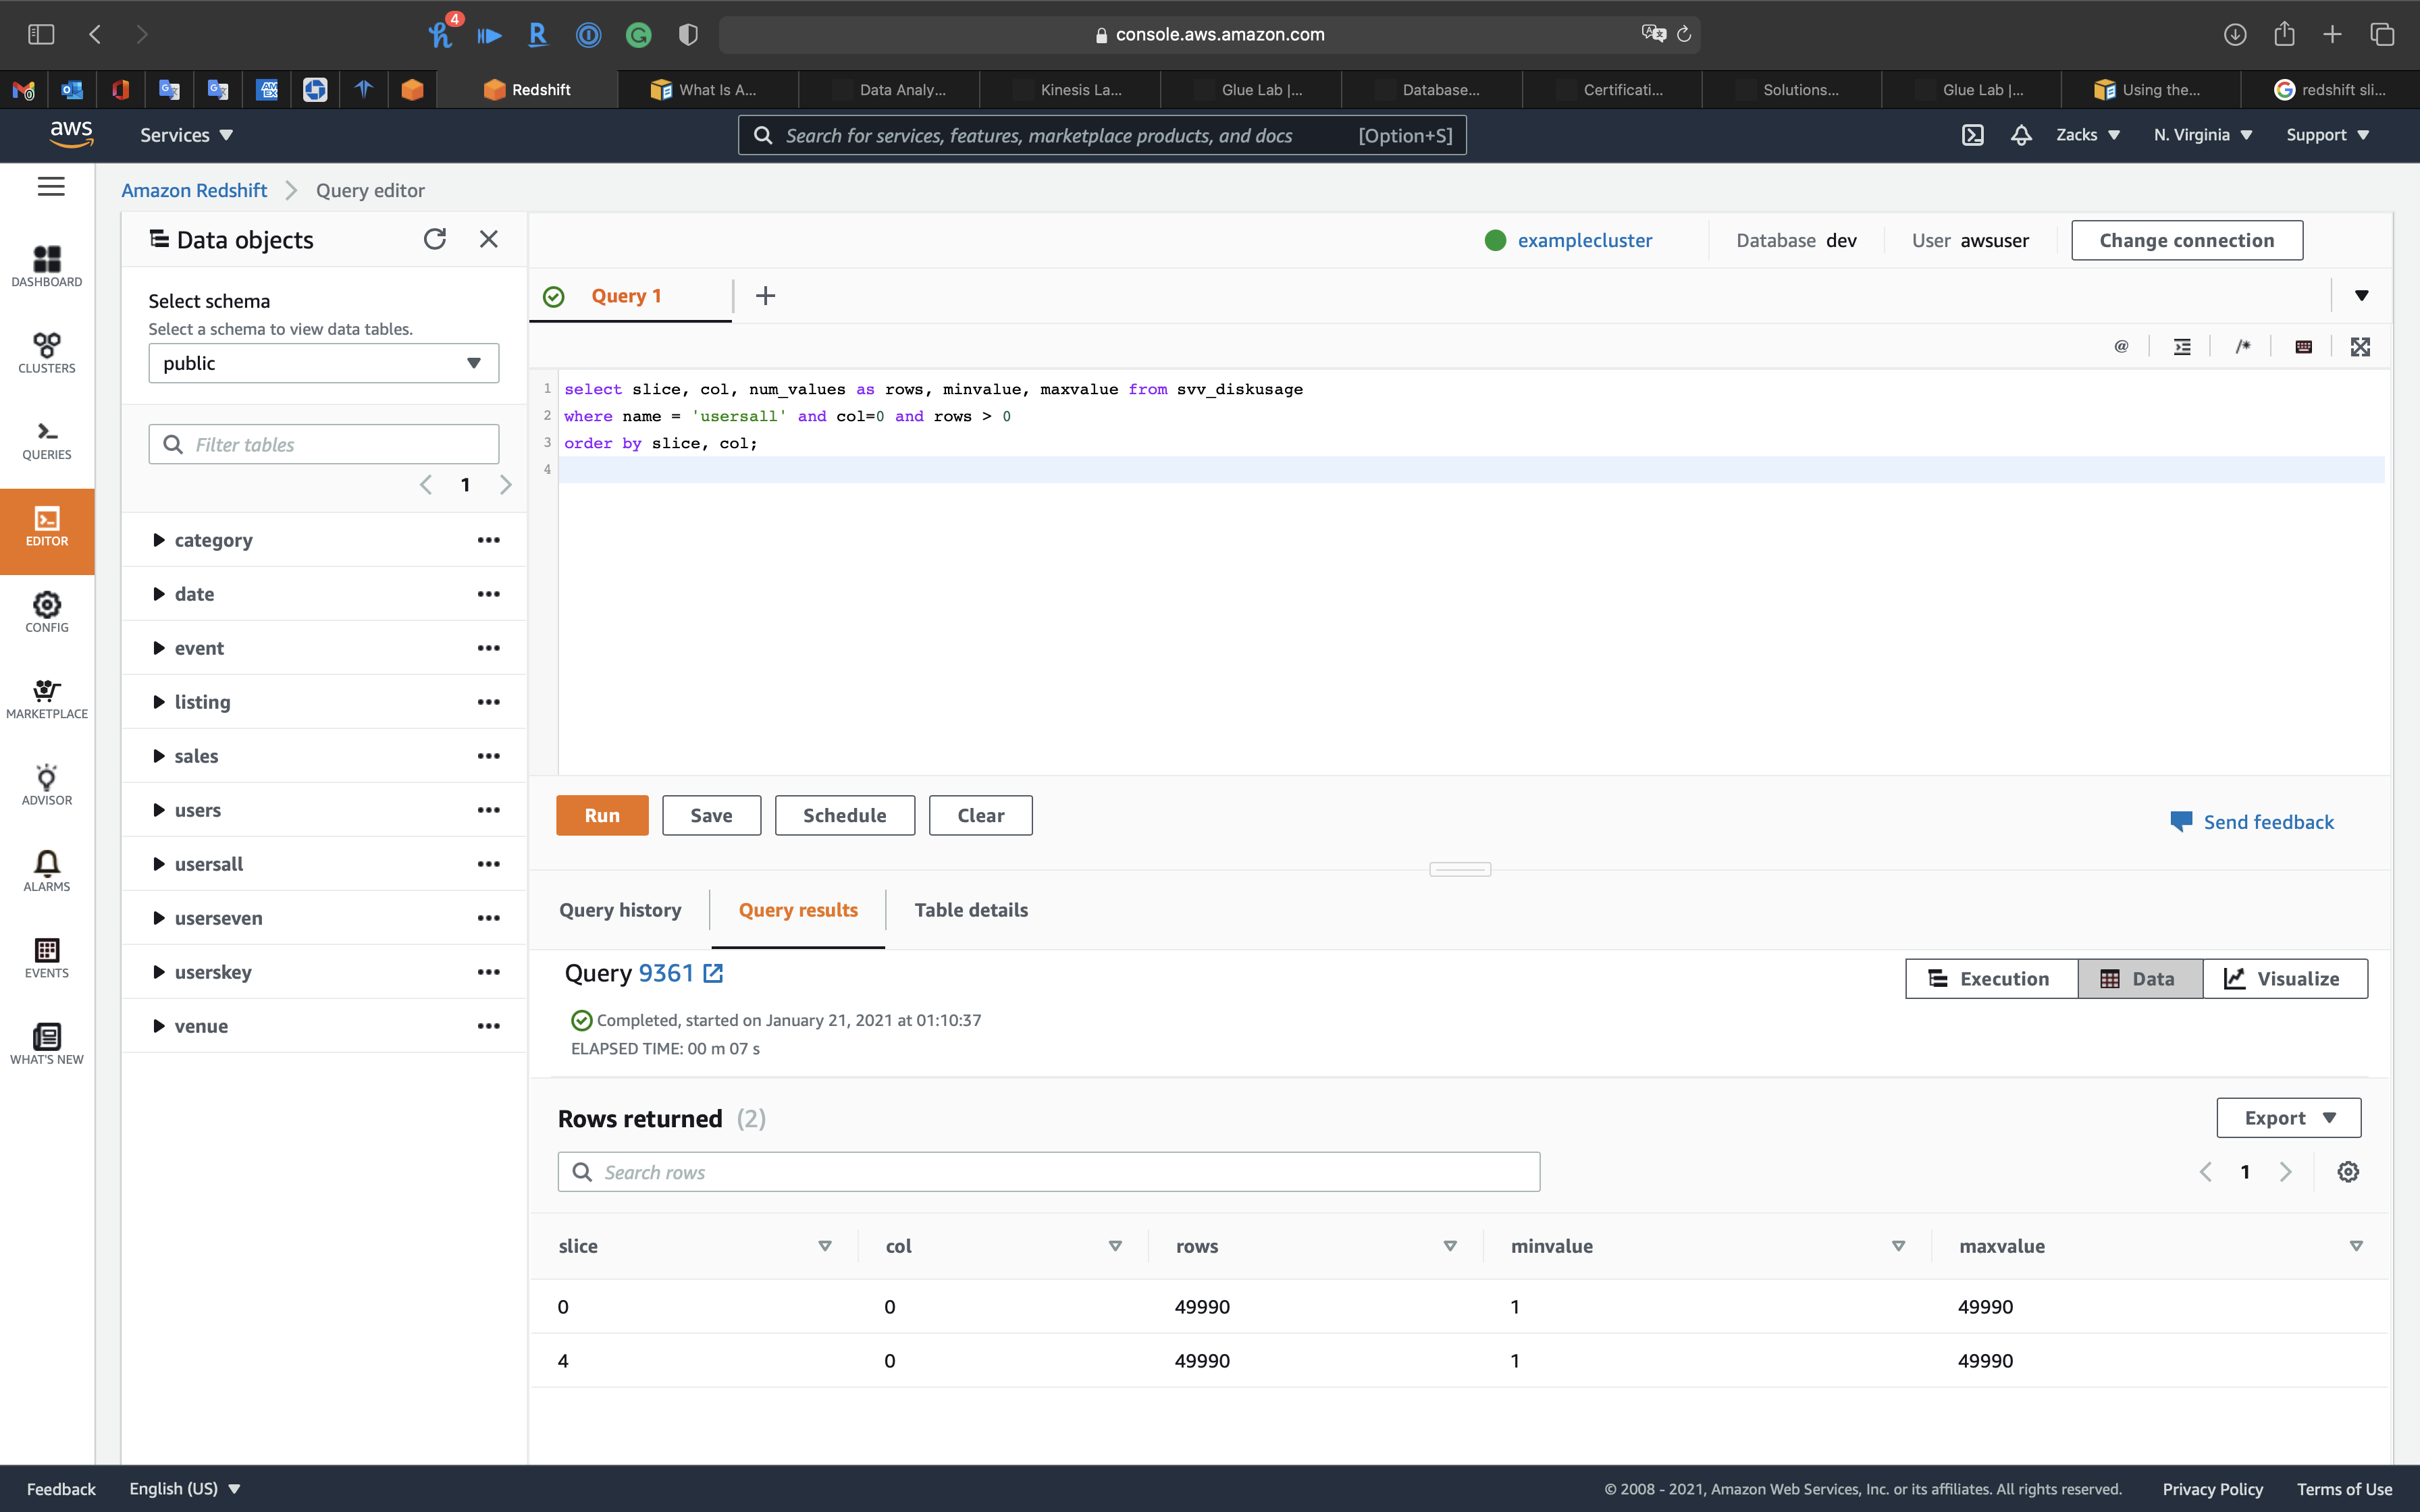Viewport: 2420px width, 1512px height.
Task: Toggle full-screen editor mode icon
Action: [2360, 347]
